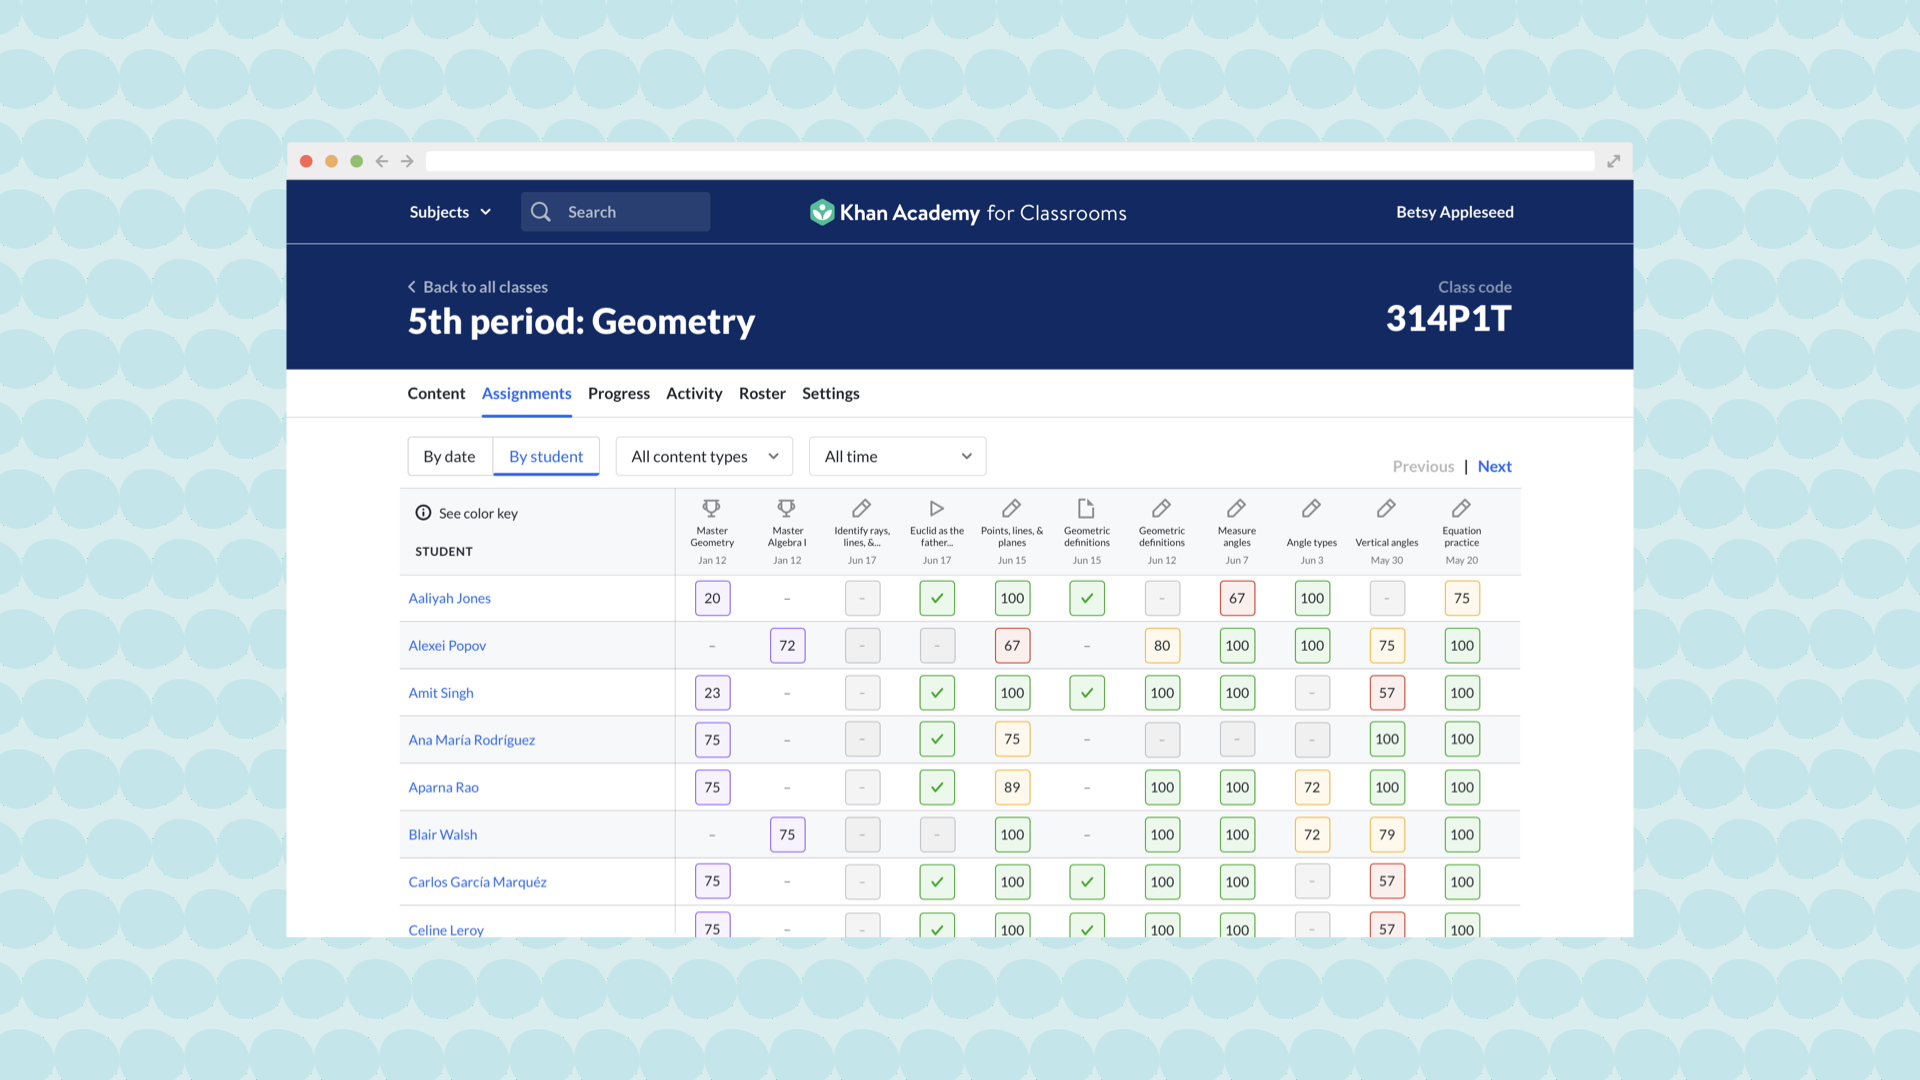
Task: Go back with the browser back arrow
Action: tap(382, 161)
